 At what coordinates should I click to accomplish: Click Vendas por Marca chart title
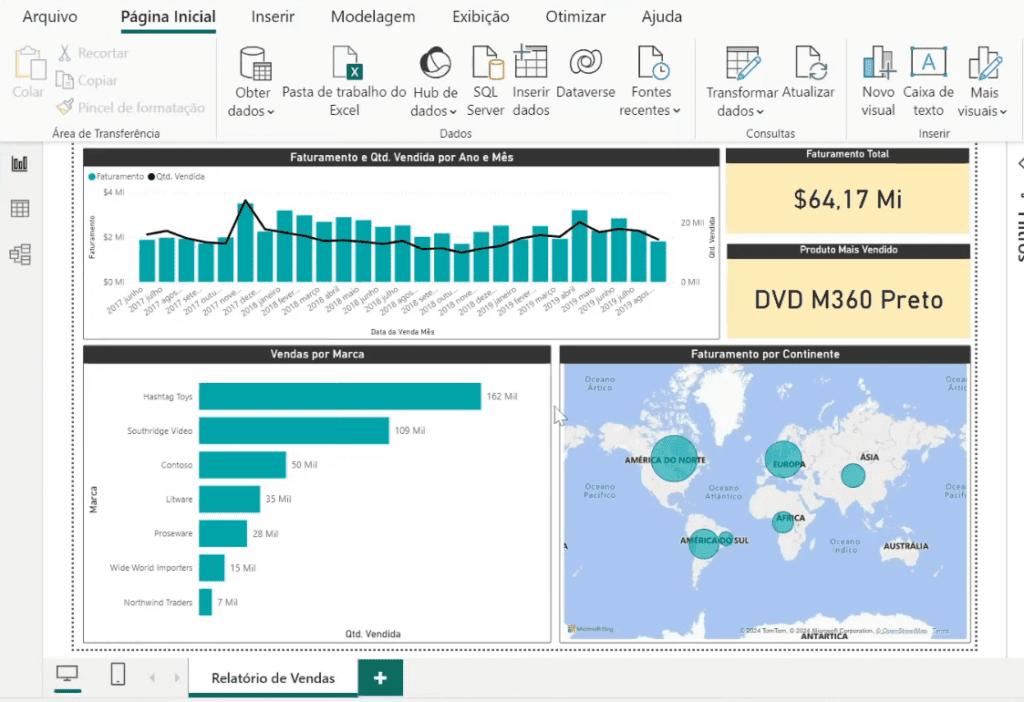pos(317,354)
